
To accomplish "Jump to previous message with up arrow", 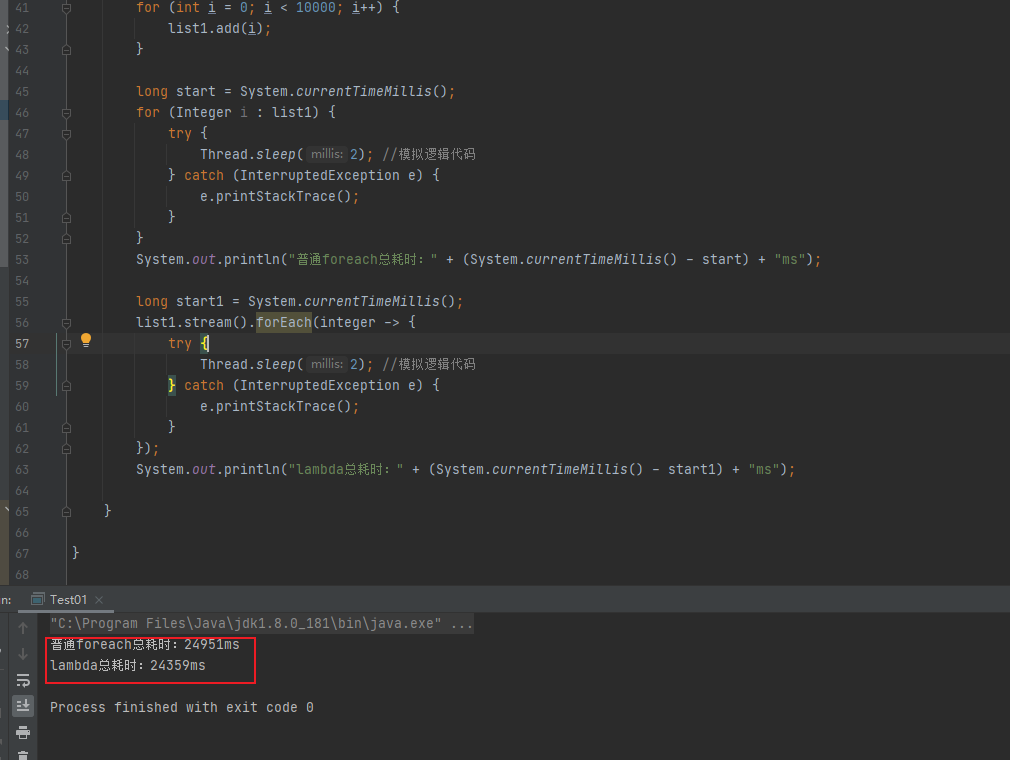I will coord(22,629).
